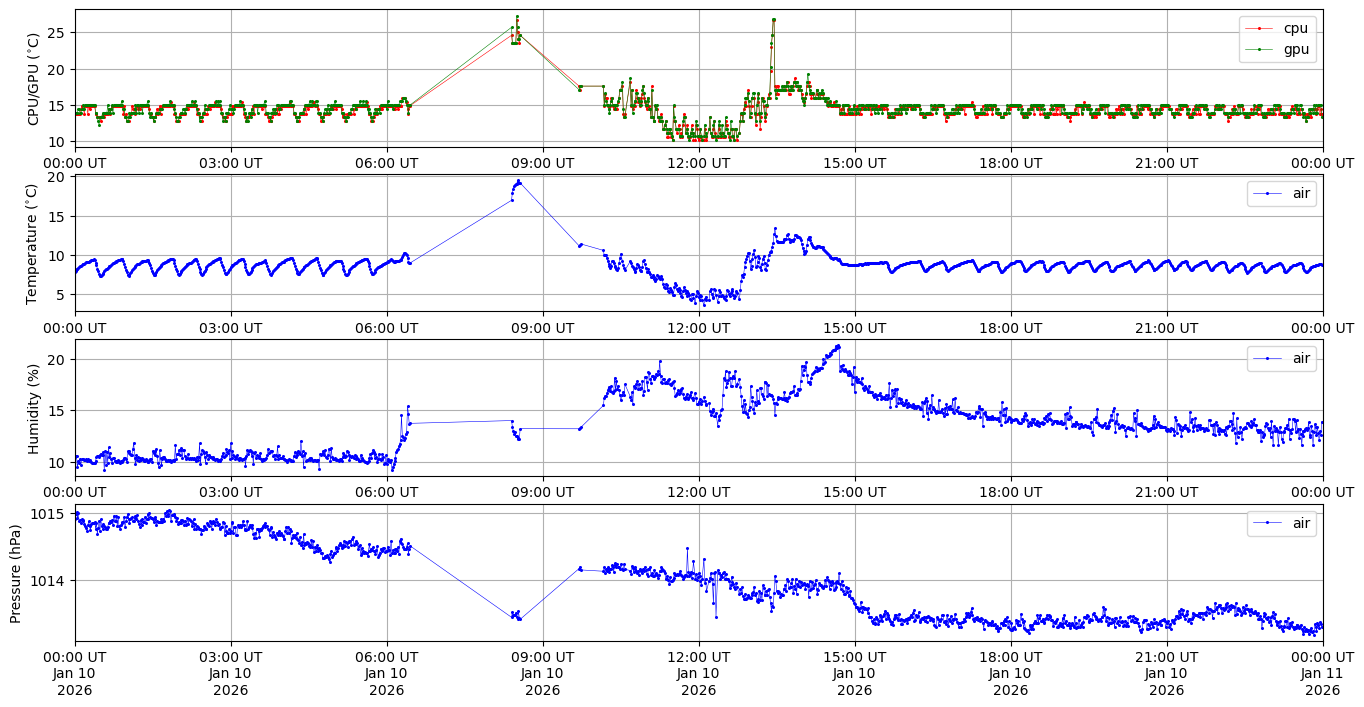1364x707 pixels.
Task: Click the humidity maximum just before 15:00 UT
Action: click(838, 346)
